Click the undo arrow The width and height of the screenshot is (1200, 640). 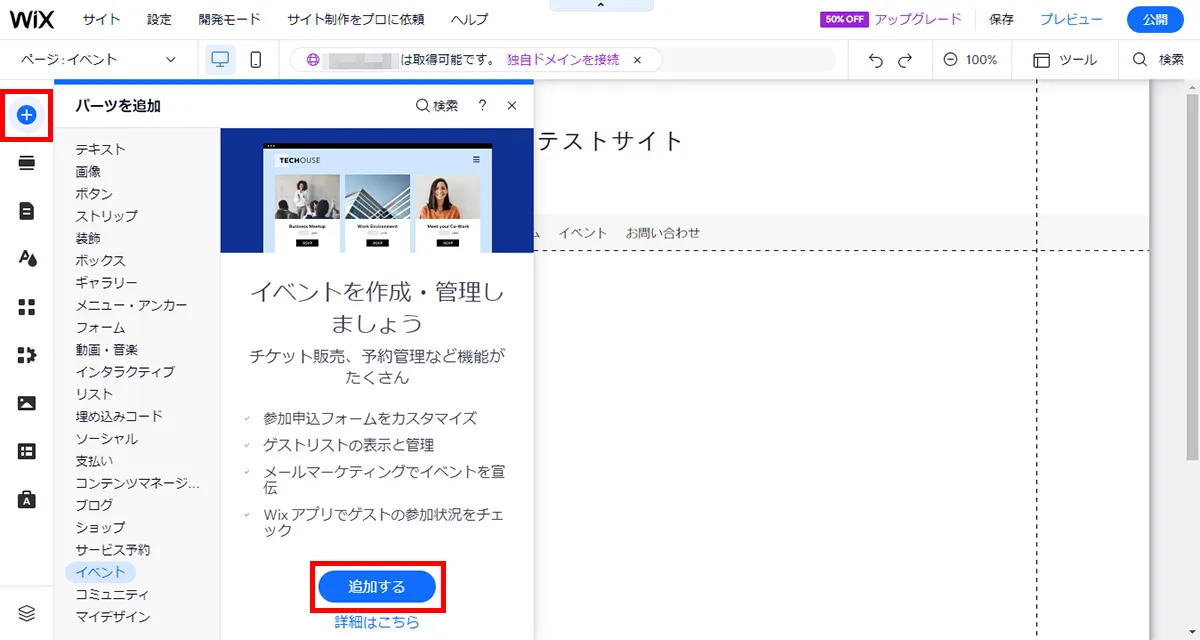click(x=874, y=60)
